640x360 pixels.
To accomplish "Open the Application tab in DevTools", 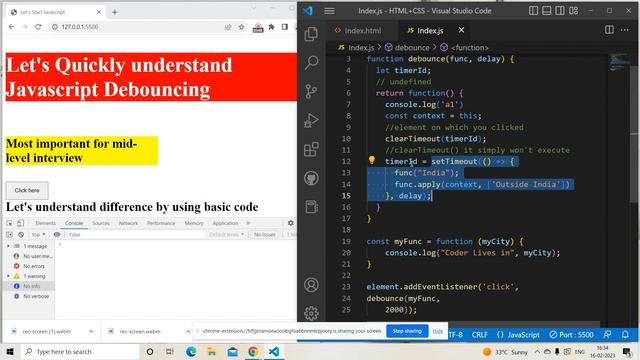I will coord(225,223).
